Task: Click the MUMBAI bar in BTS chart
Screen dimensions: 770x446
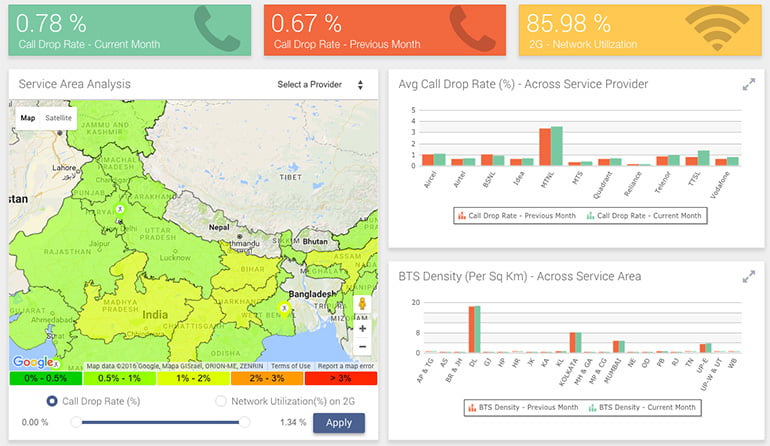Action: [619, 347]
